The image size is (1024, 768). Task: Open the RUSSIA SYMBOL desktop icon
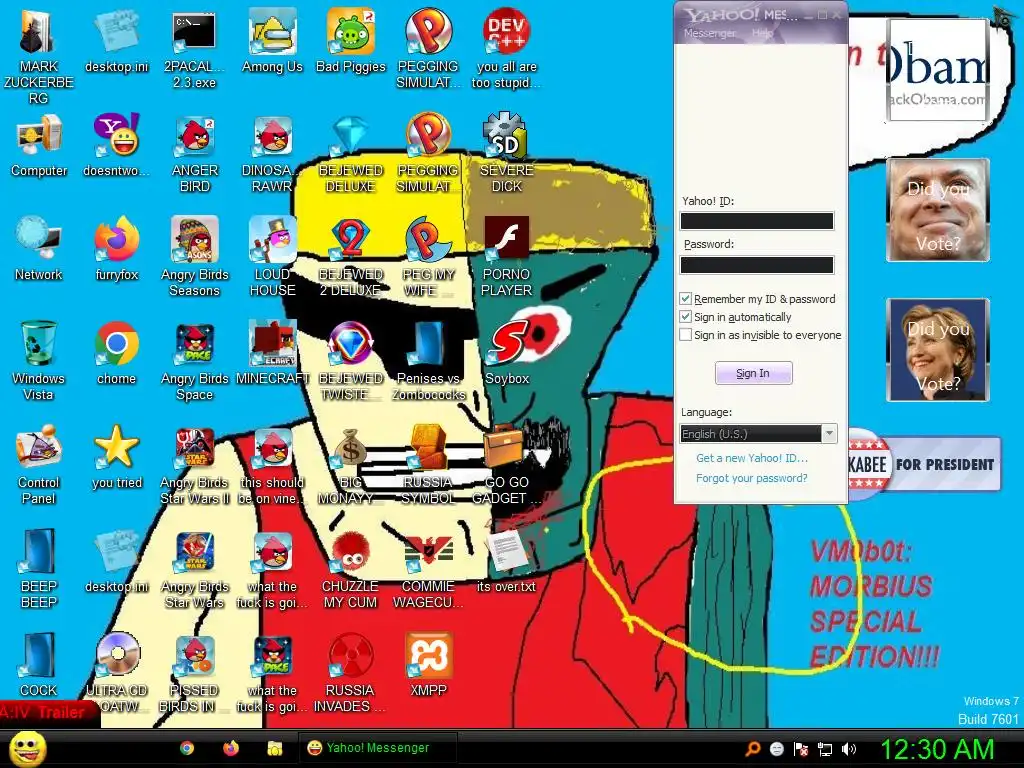coord(428,464)
